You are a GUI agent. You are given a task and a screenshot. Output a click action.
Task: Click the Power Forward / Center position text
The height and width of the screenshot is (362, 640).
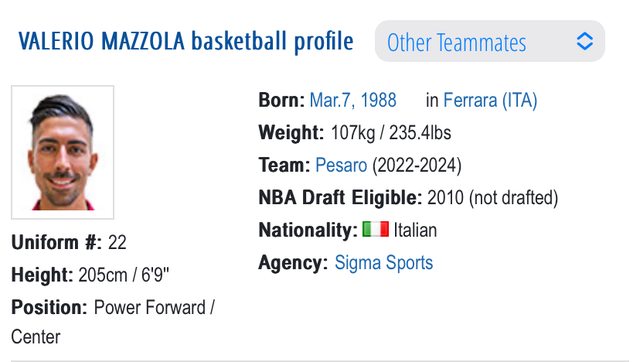[x=113, y=322]
